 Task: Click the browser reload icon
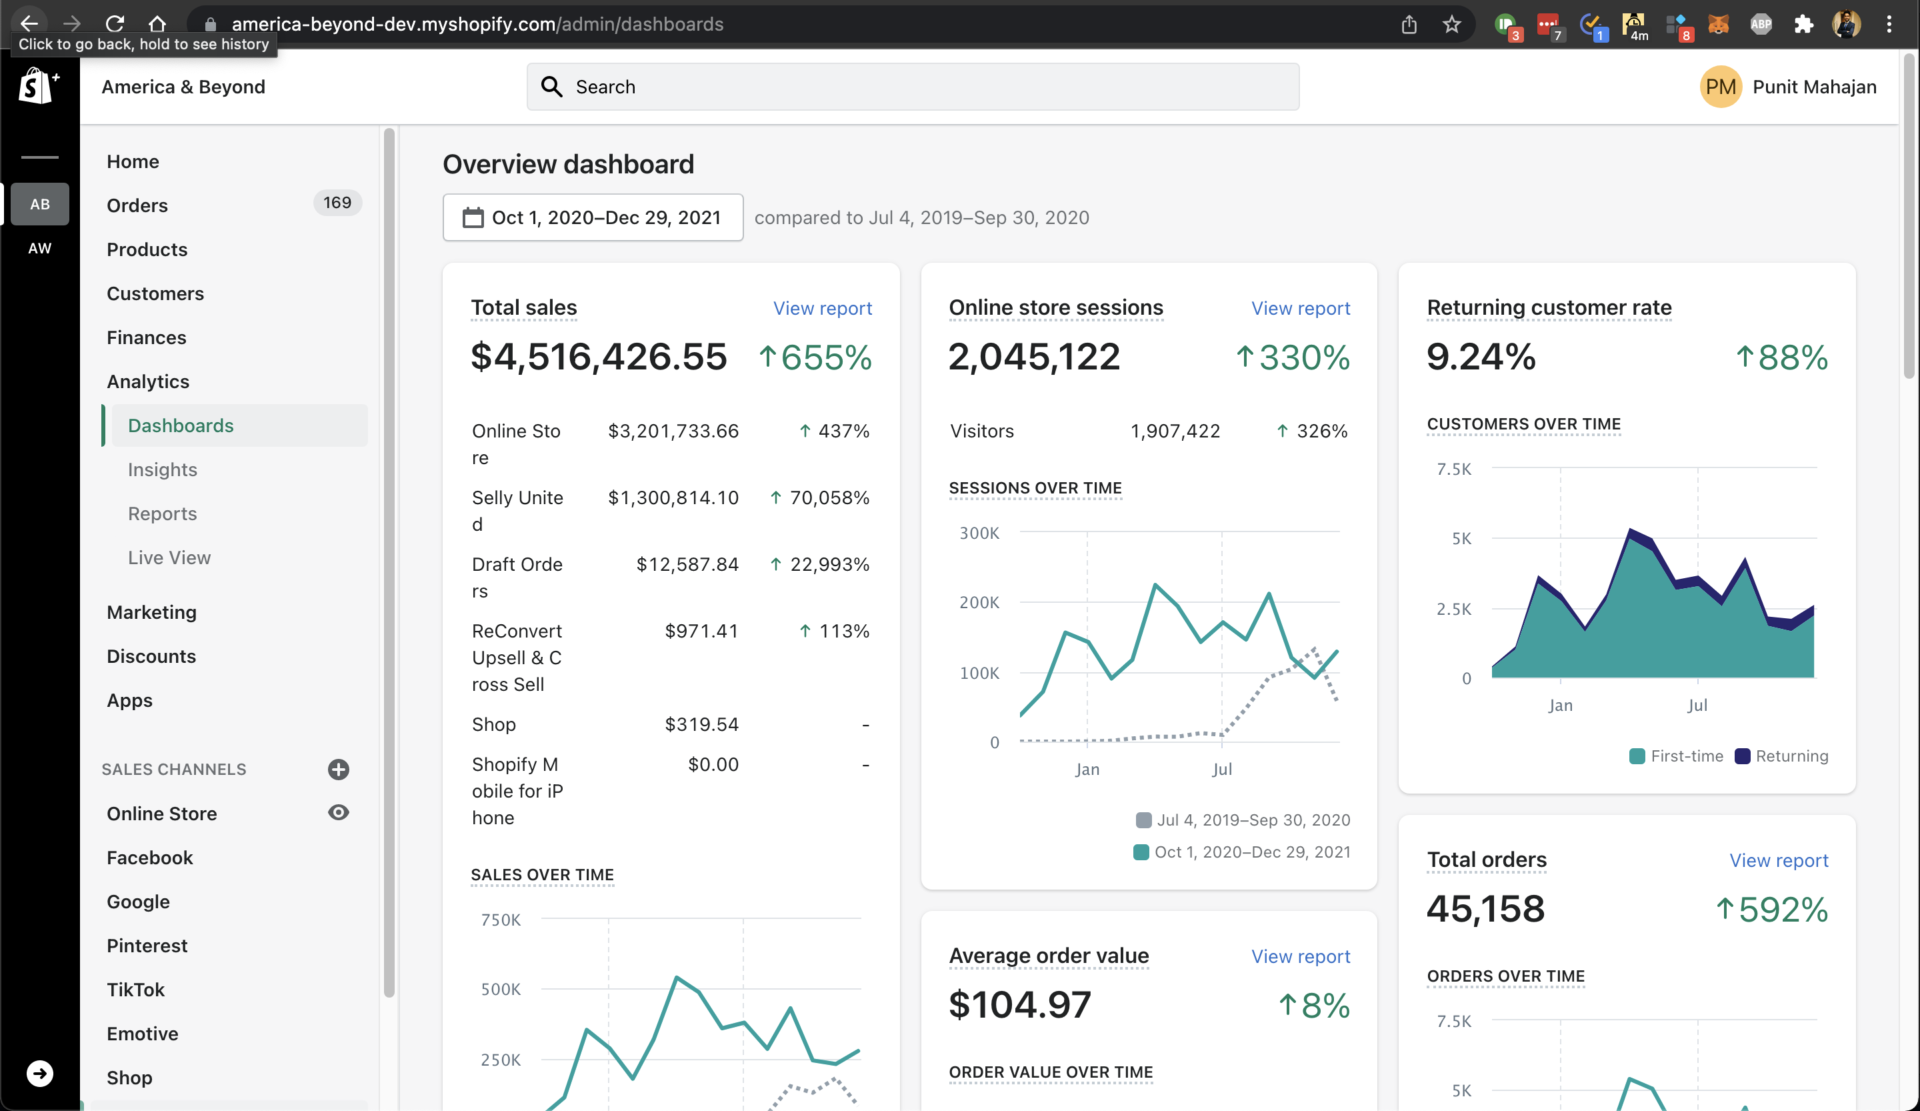point(114,23)
